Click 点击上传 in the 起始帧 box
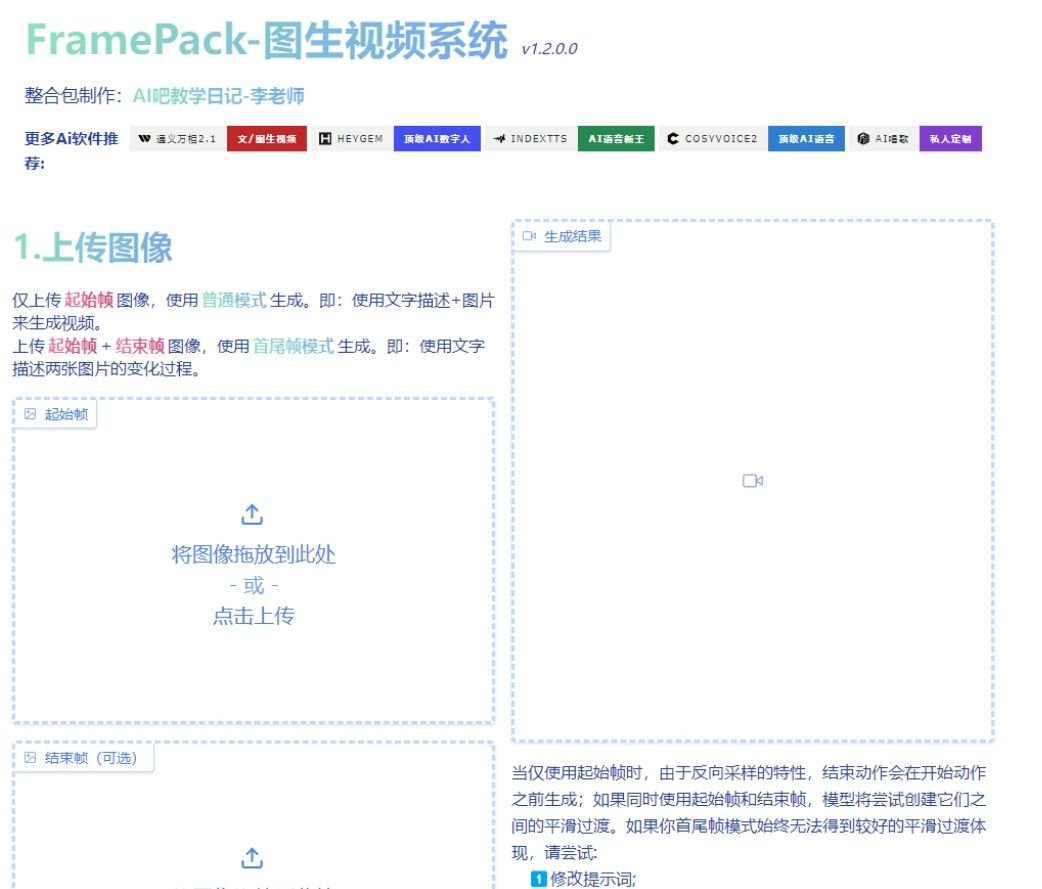 (253, 616)
